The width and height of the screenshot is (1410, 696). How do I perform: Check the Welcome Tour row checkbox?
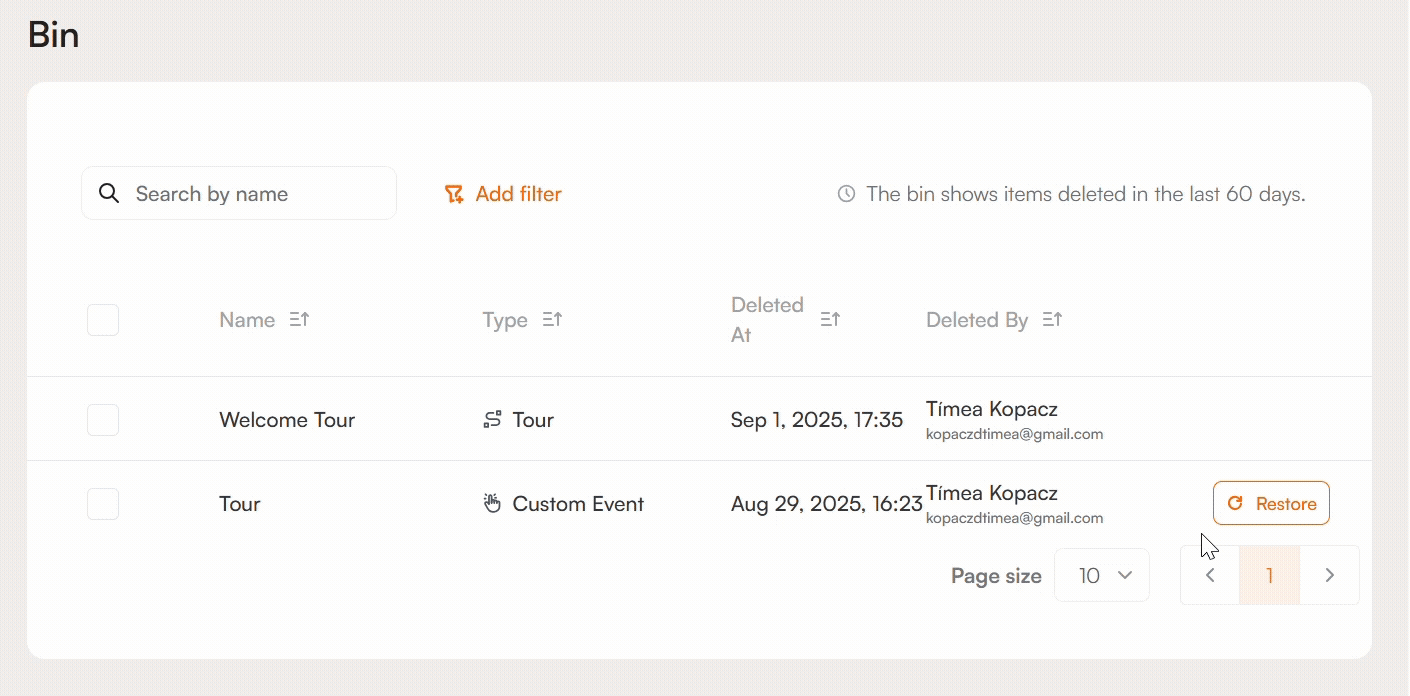point(103,420)
